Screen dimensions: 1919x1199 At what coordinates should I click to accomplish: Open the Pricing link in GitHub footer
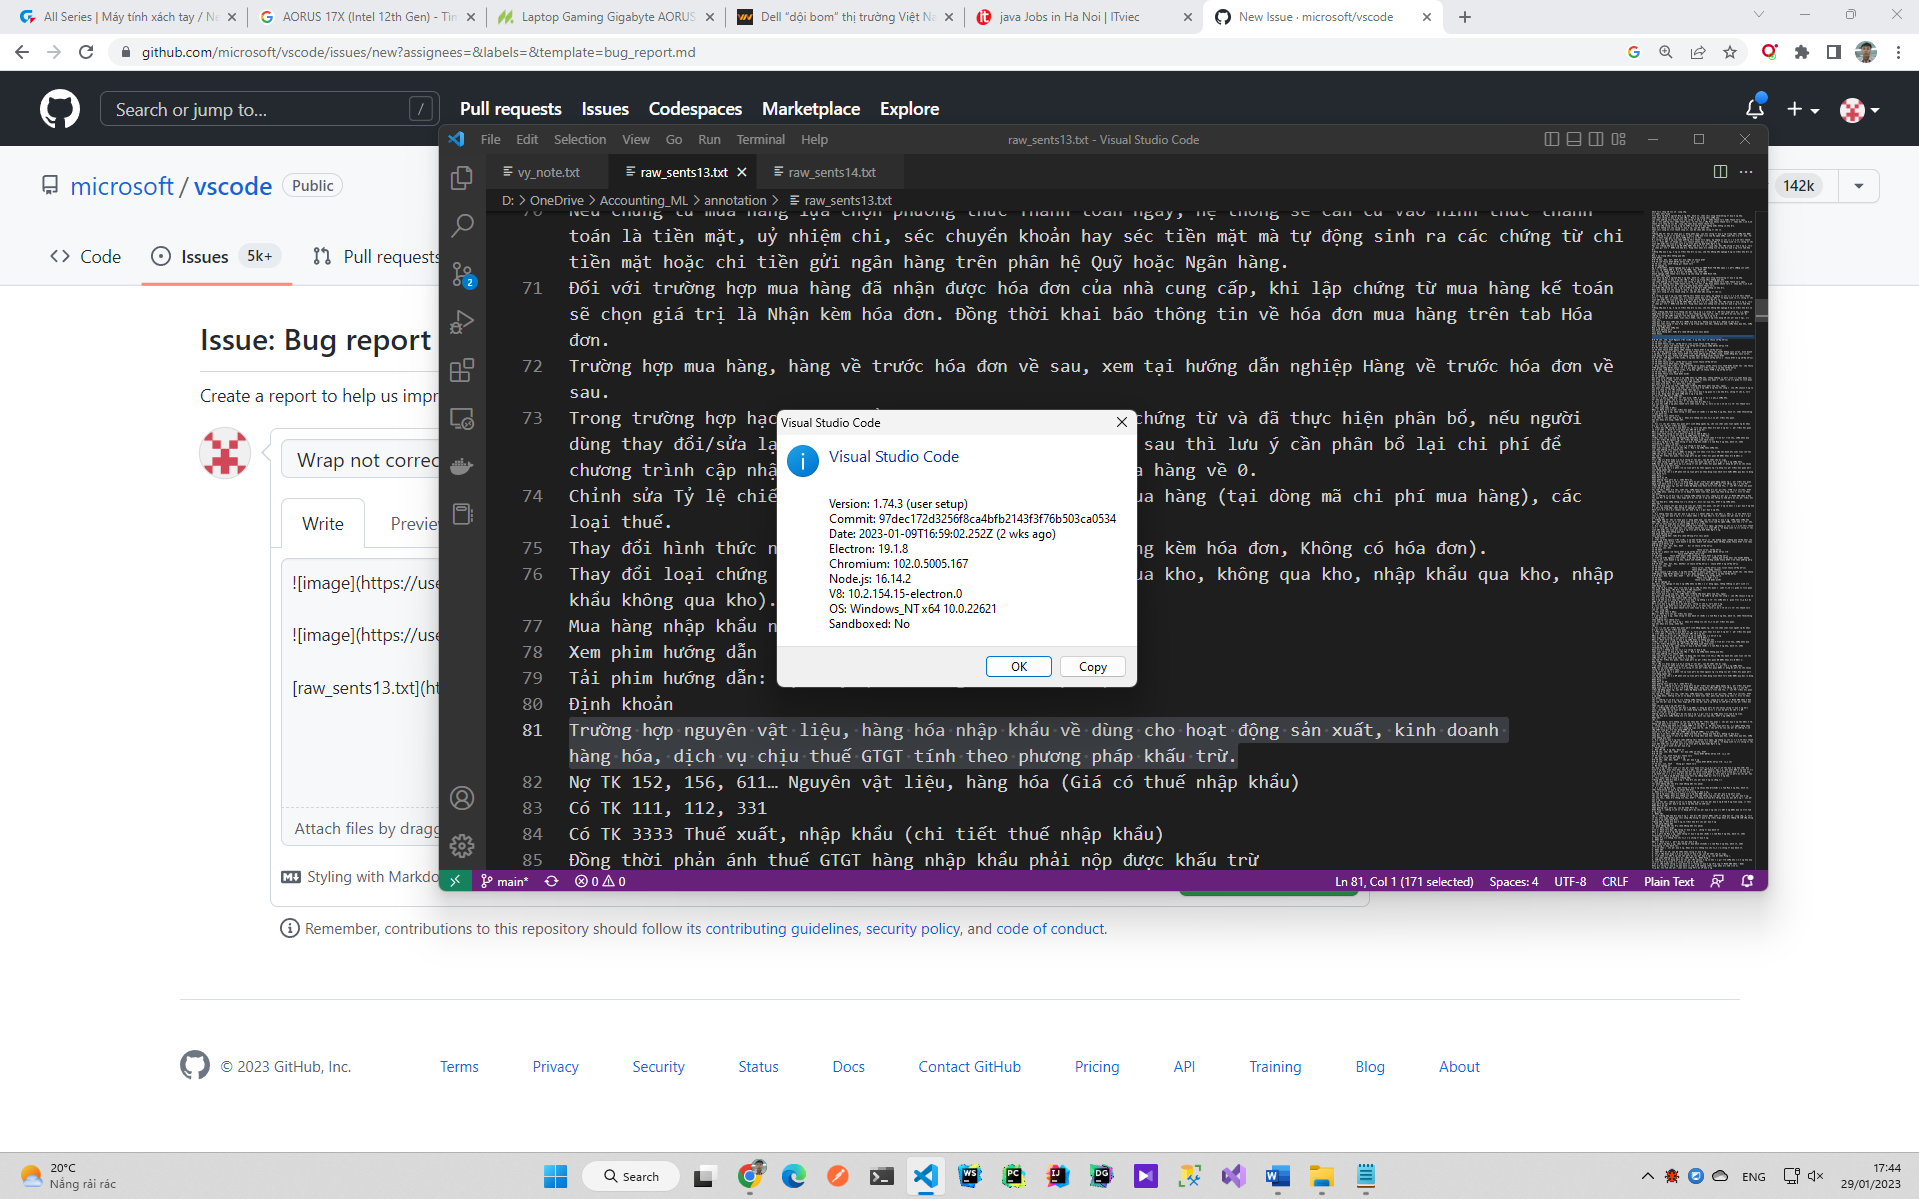click(1096, 1066)
